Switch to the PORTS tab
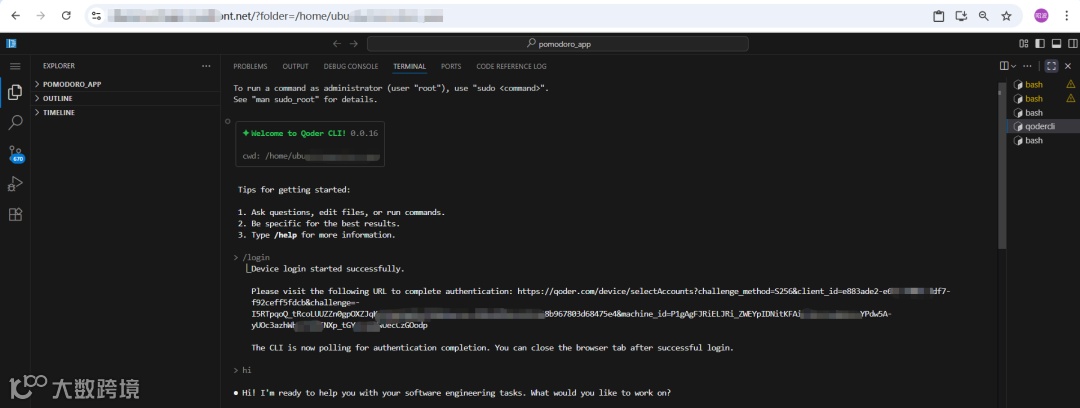This screenshot has width=1080, height=408. 451,66
